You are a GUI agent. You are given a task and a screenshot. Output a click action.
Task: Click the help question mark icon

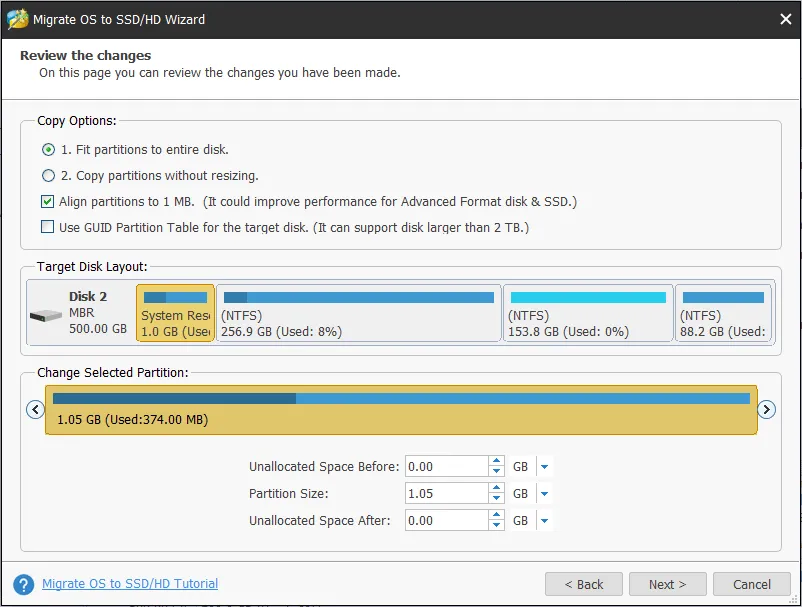[23, 584]
